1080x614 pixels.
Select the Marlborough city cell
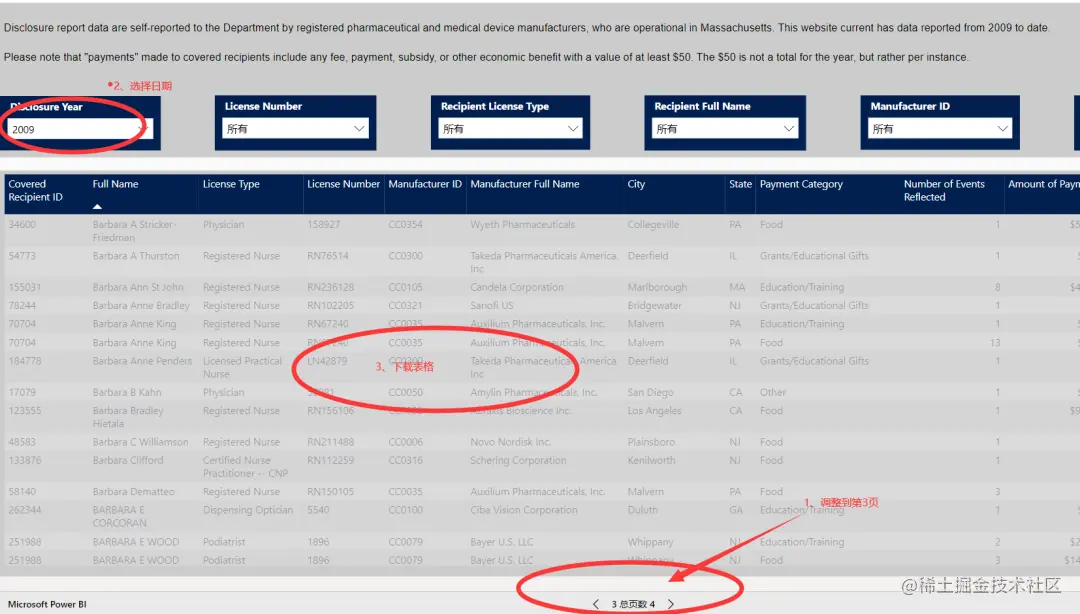point(656,287)
